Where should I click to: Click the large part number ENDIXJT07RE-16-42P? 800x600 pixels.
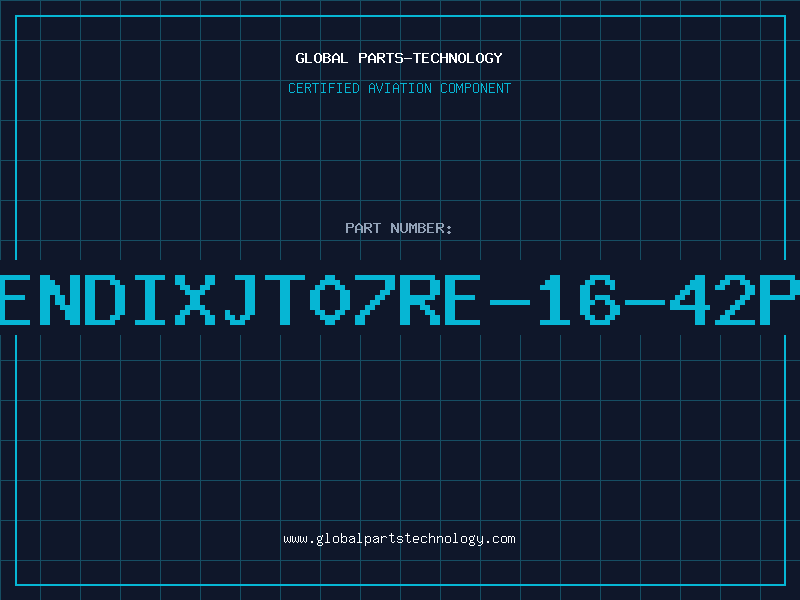(x=400, y=300)
